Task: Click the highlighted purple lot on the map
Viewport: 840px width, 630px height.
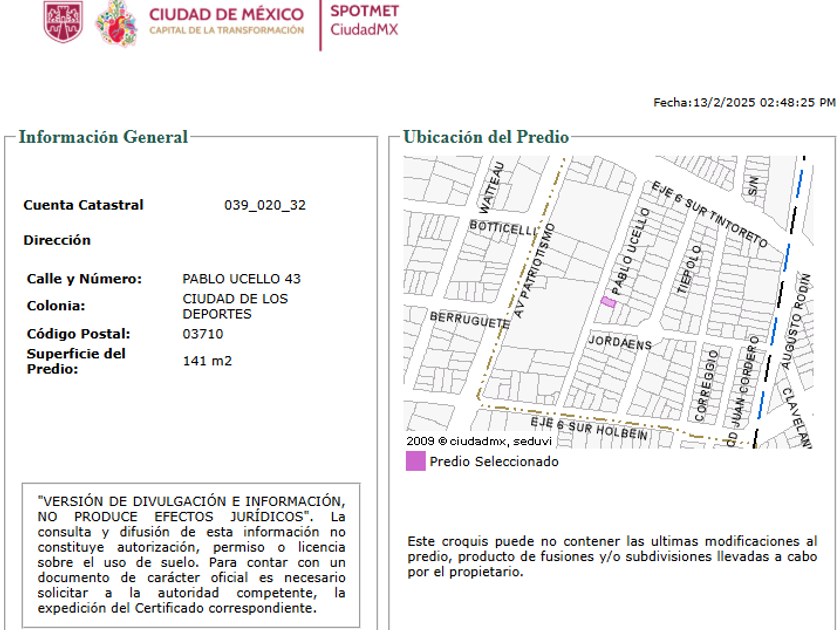Action: point(608,302)
